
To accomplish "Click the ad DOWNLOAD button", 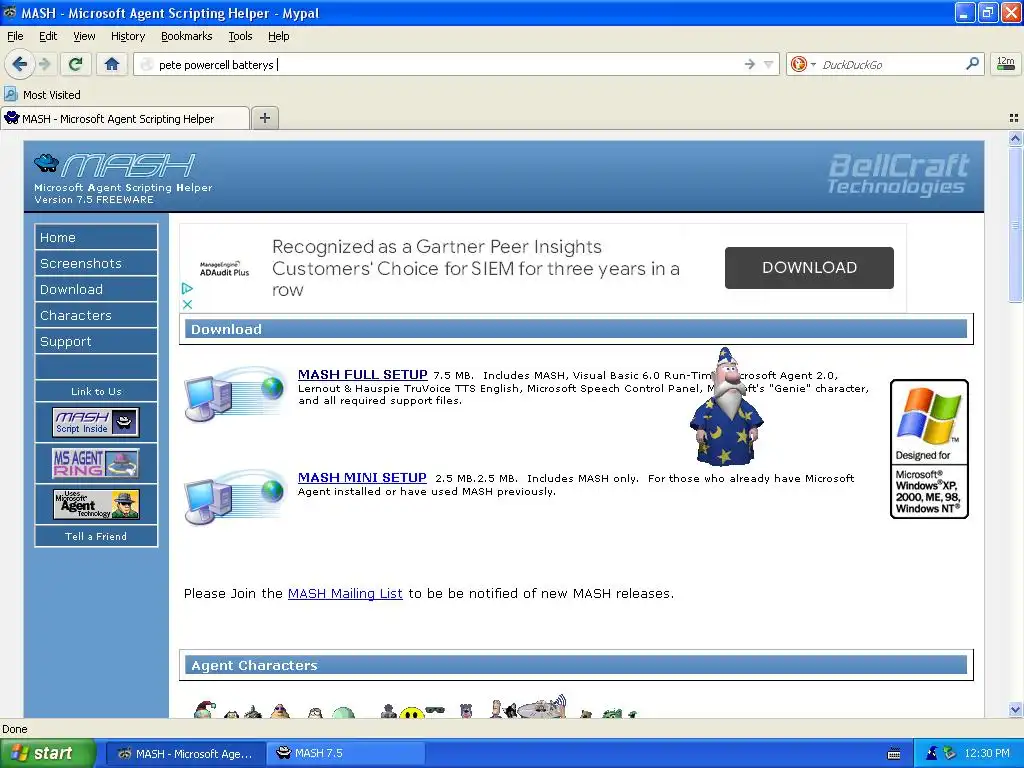I will coord(809,268).
